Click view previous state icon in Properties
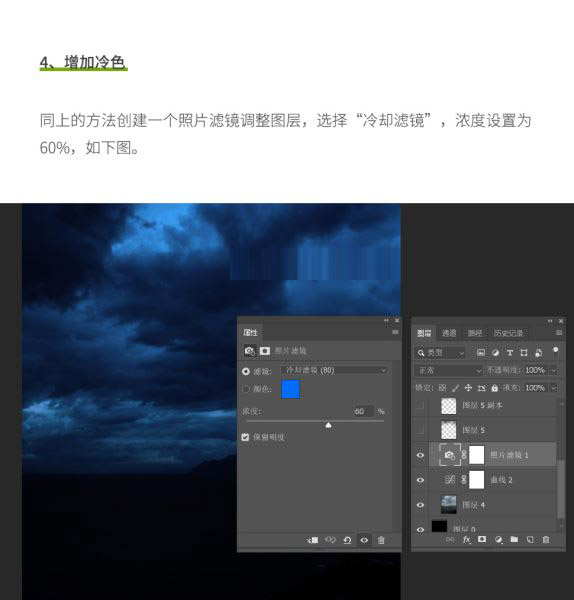Viewport: 574px width, 600px height. coord(330,540)
